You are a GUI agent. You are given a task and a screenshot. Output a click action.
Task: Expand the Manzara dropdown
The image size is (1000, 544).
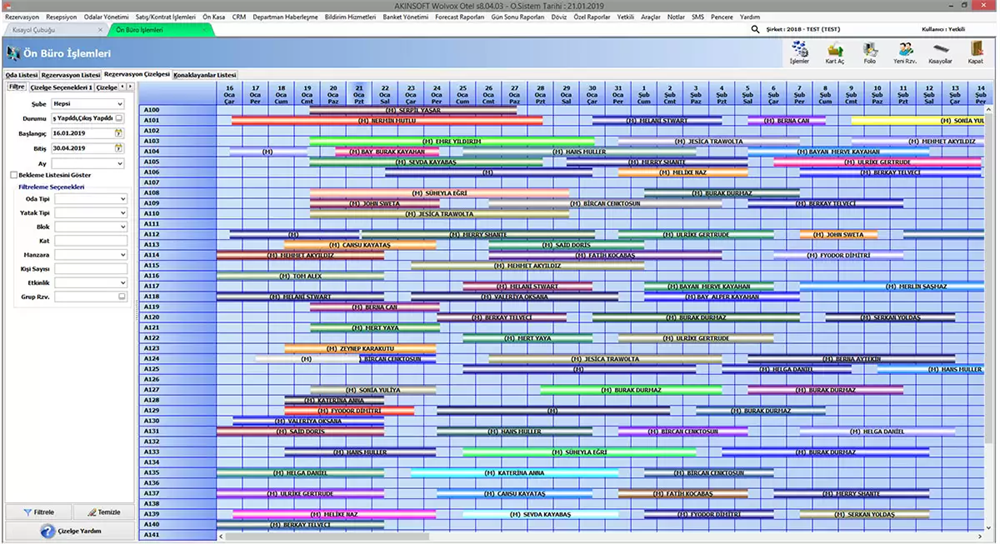(x=122, y=255)
